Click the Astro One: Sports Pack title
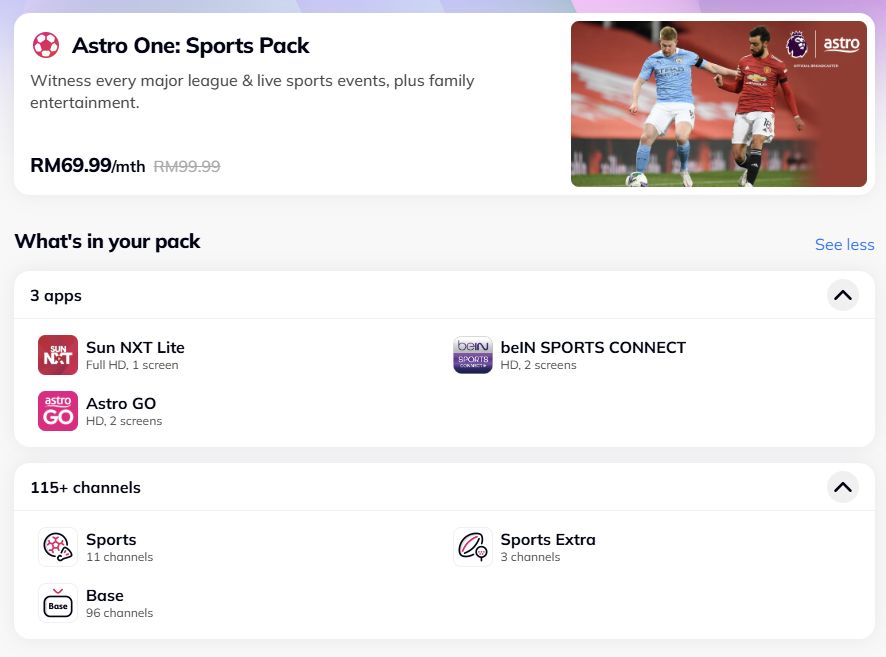886x657 pixels. tap(191, 46)
